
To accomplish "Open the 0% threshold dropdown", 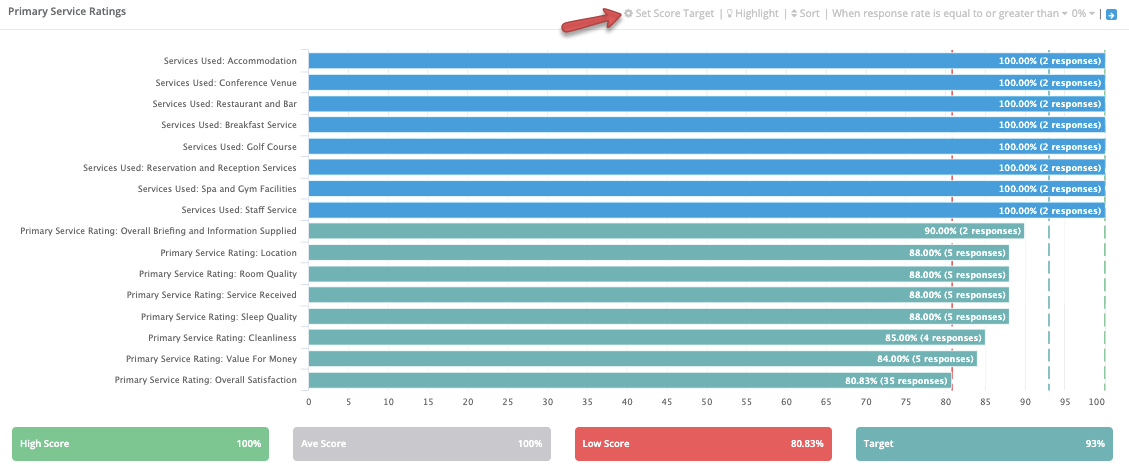I will 1084,14.
